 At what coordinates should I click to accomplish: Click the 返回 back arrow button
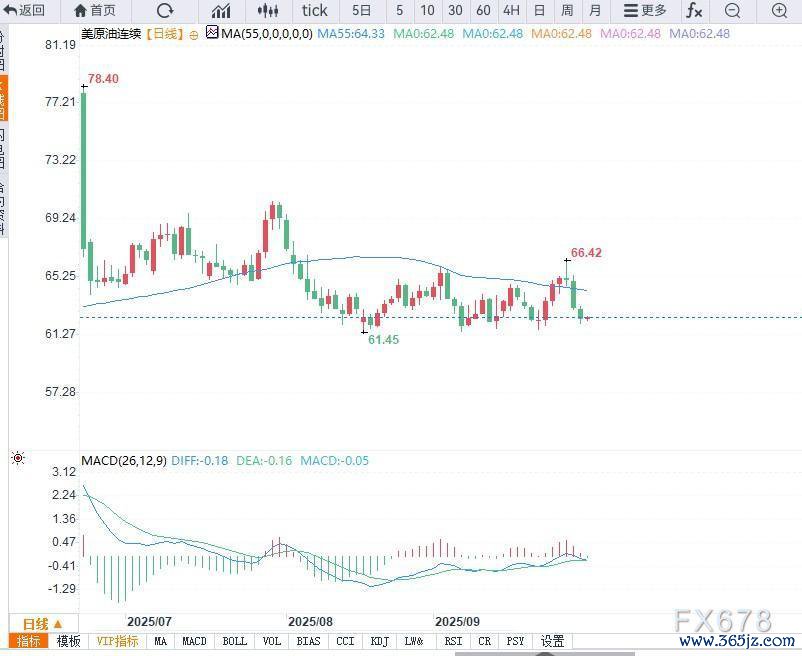click(24, 11)
